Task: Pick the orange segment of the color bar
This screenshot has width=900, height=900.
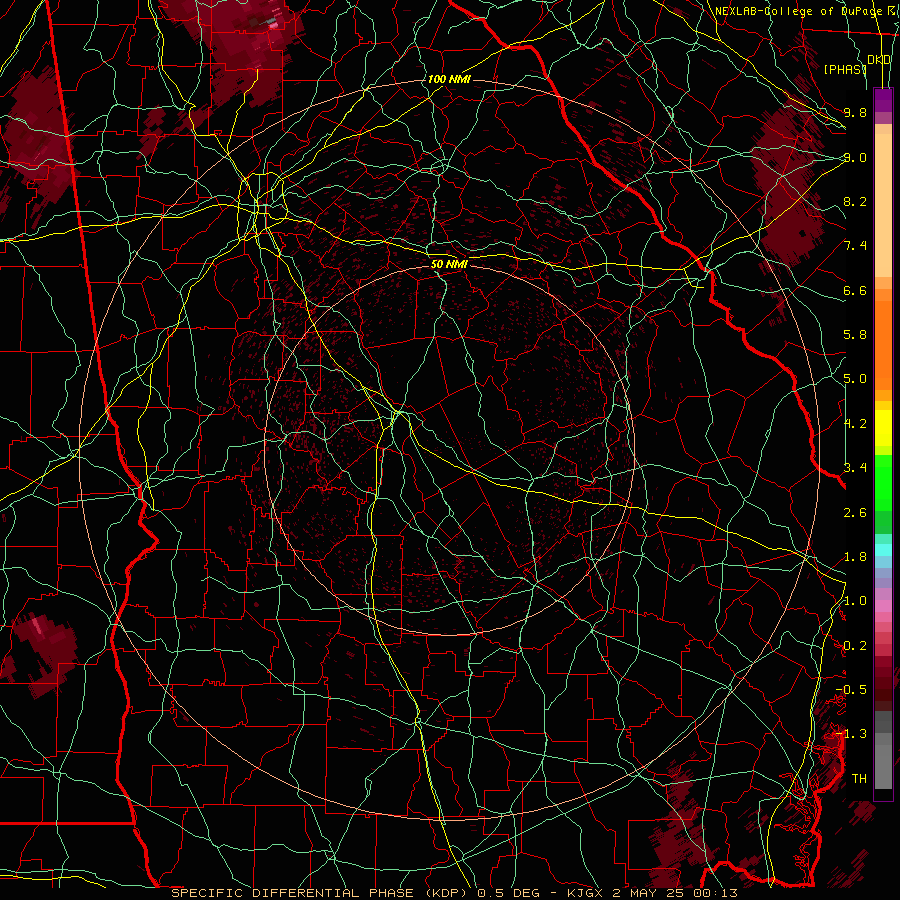Action: pos(883,344)
